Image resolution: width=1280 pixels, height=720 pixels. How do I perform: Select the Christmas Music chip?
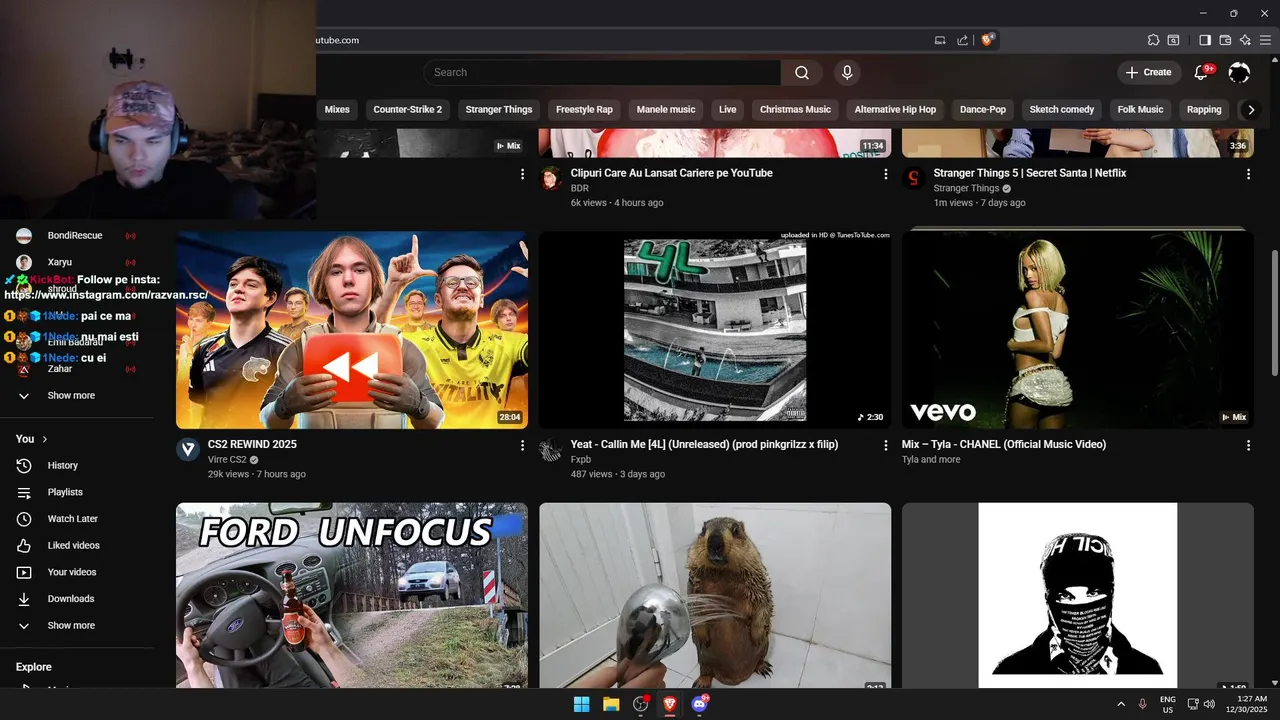click(x=795, y=110)
